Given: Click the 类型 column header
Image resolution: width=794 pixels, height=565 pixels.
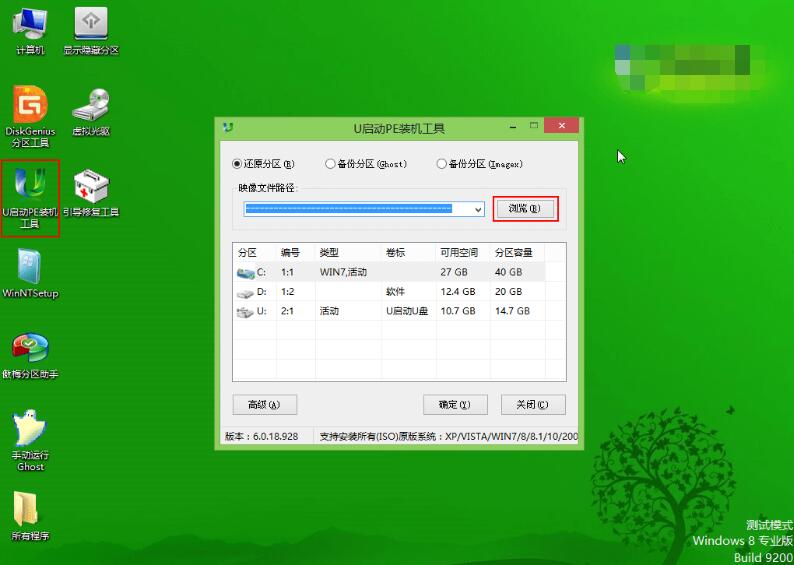Looking at the screenshot, I should (x=348, y=252).
